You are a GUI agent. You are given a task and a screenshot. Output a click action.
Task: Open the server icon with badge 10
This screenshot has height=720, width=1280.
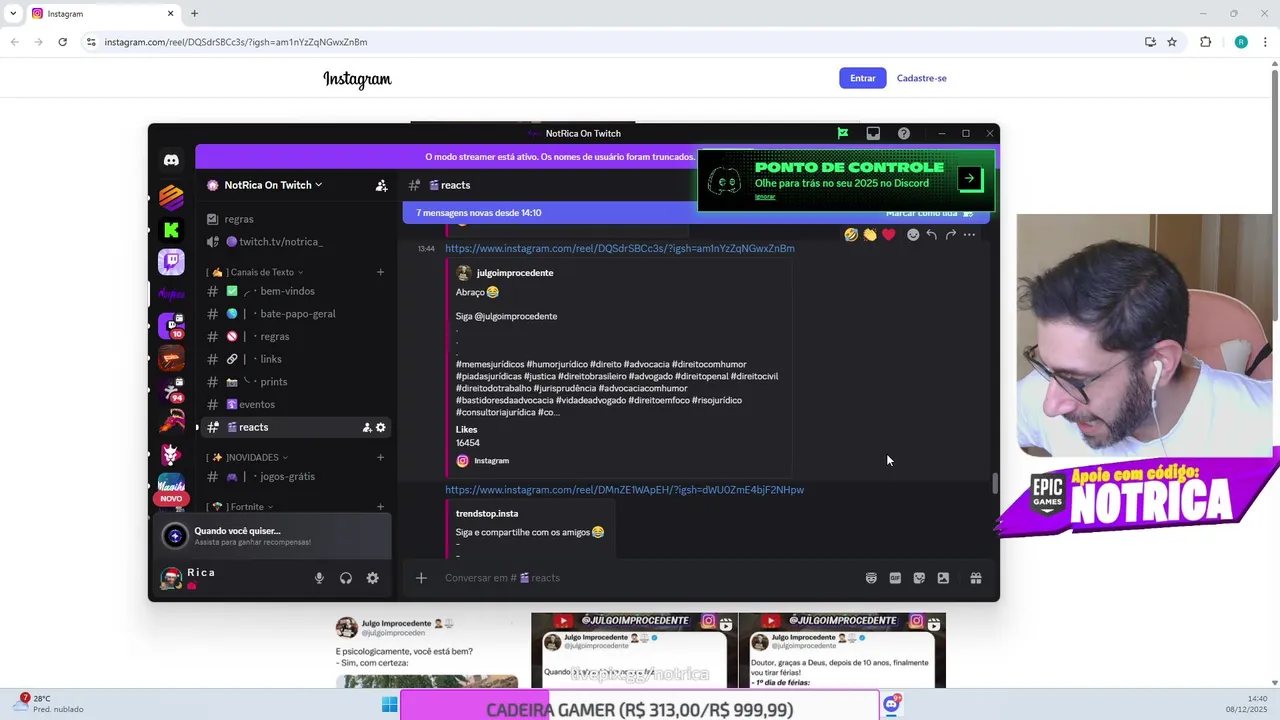(171, 326)
